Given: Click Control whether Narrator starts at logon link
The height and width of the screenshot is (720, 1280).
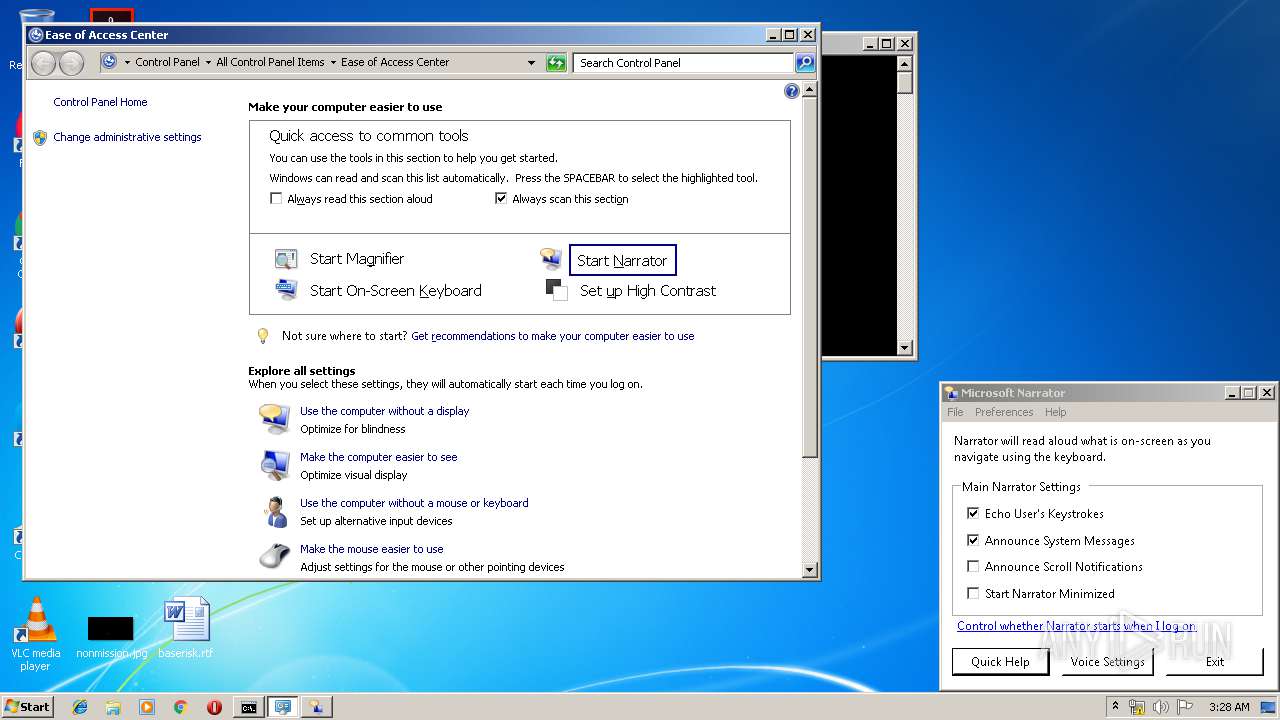Looking at the screenshot, I should (1076, 626).
